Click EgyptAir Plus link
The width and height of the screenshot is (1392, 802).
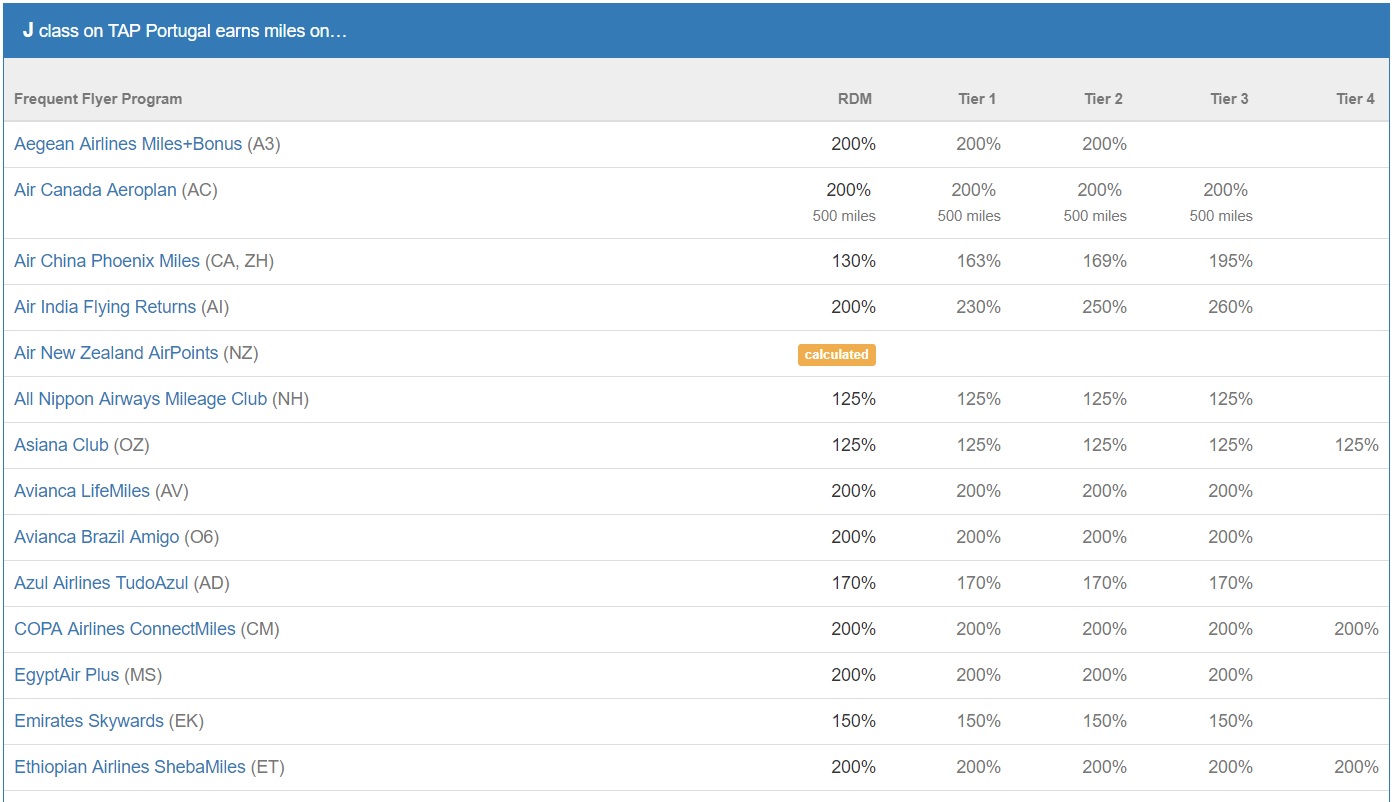click(x=67, y=675)
